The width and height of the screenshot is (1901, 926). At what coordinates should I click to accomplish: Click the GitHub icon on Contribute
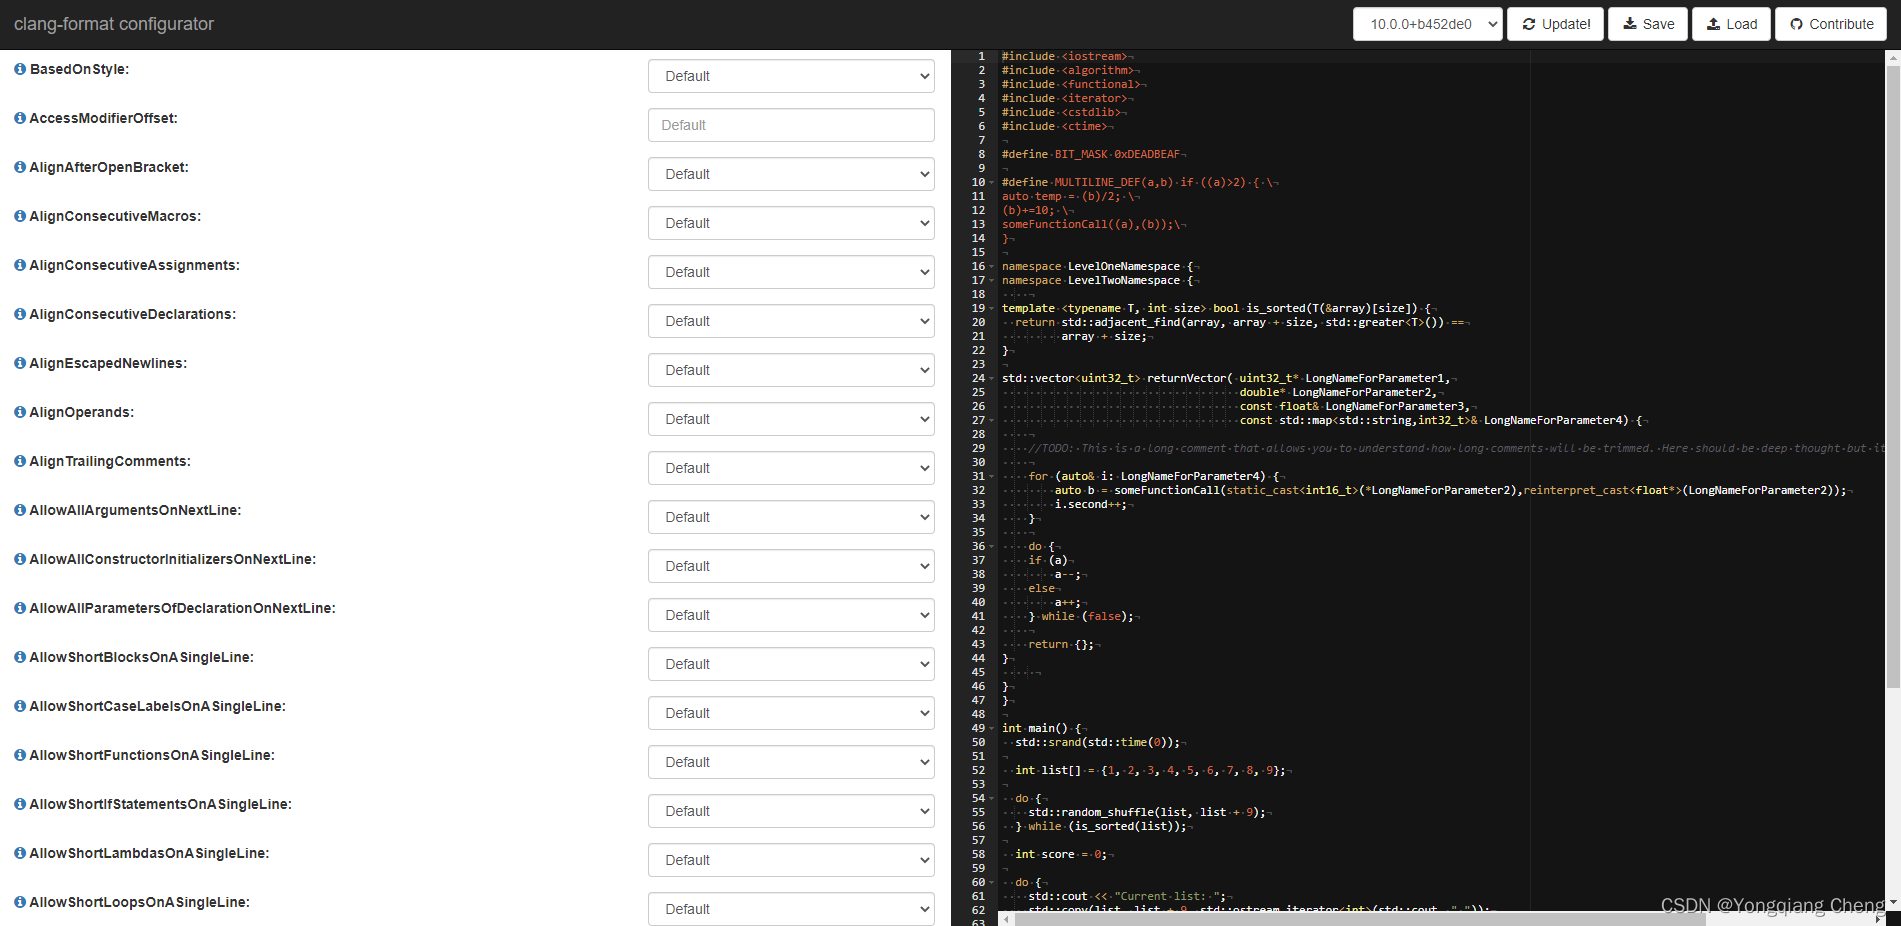pyautogui.click(x=1796, y=23)
